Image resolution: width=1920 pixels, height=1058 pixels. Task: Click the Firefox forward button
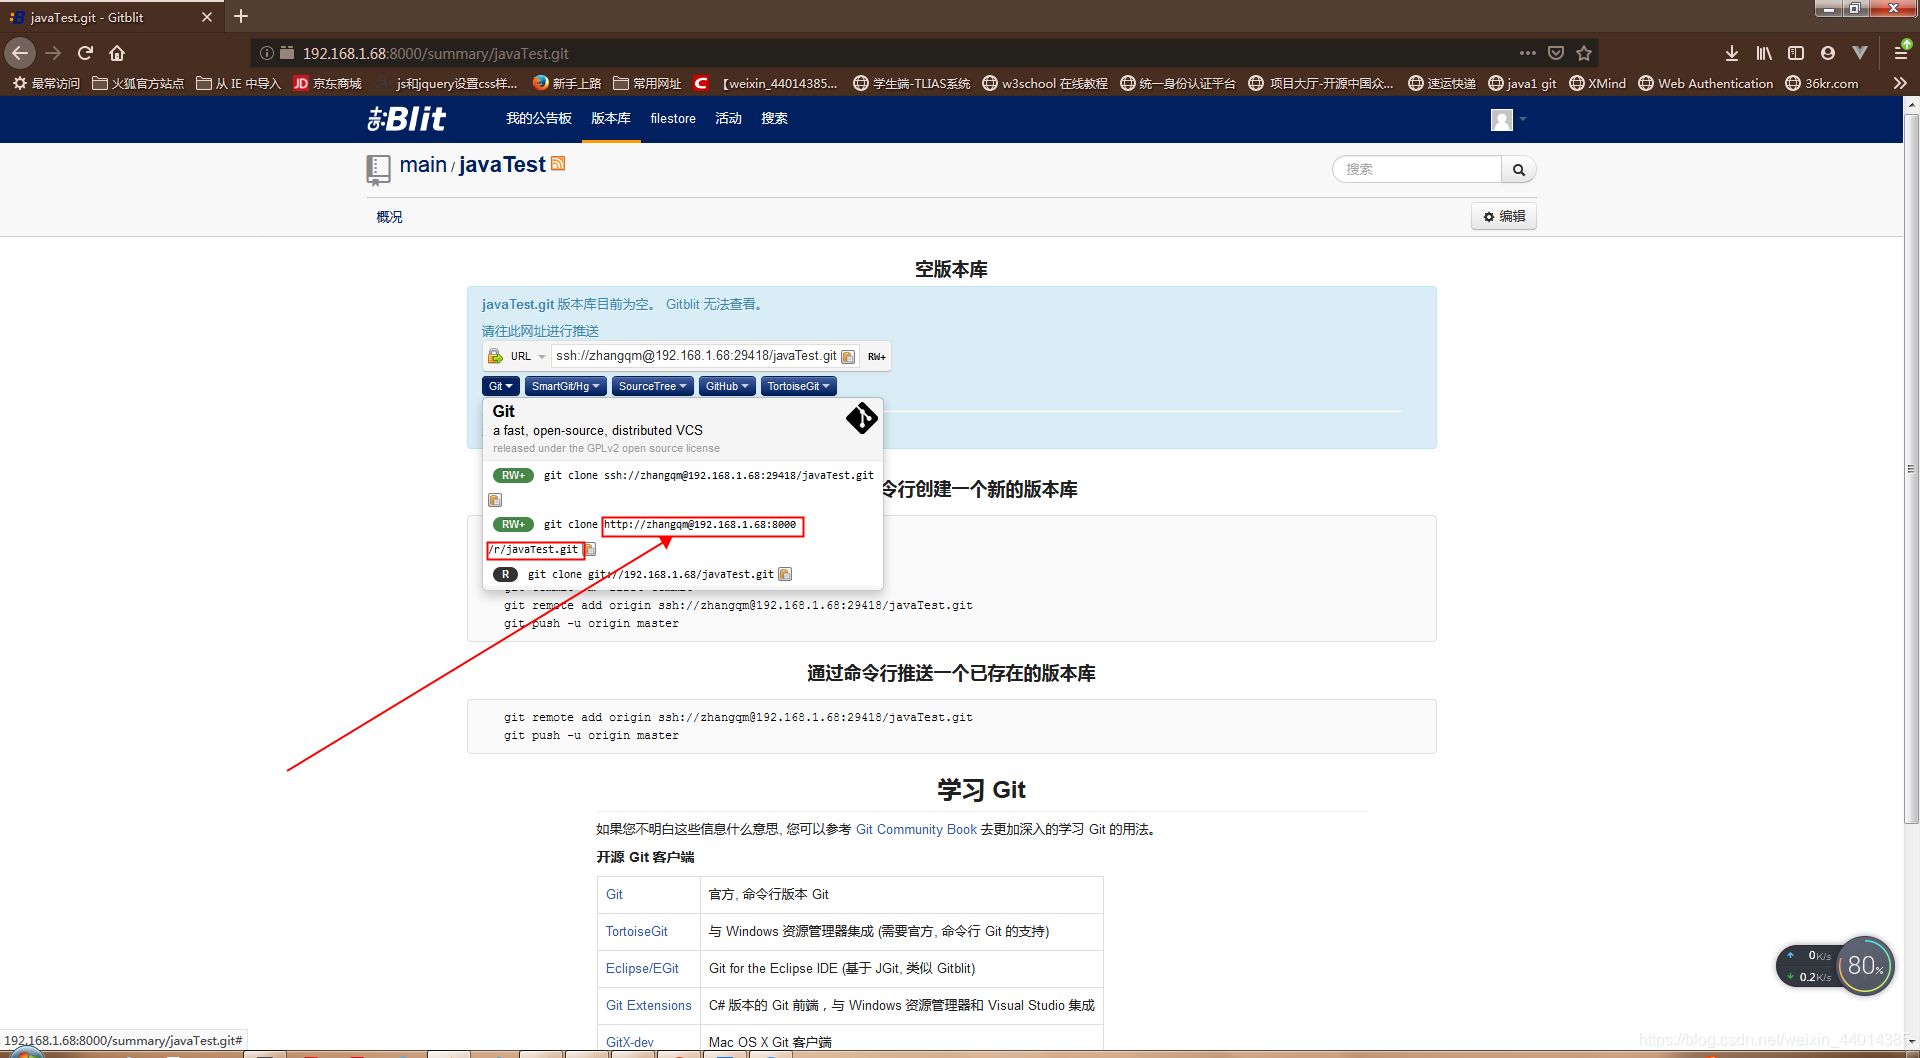tap(54, 53)
